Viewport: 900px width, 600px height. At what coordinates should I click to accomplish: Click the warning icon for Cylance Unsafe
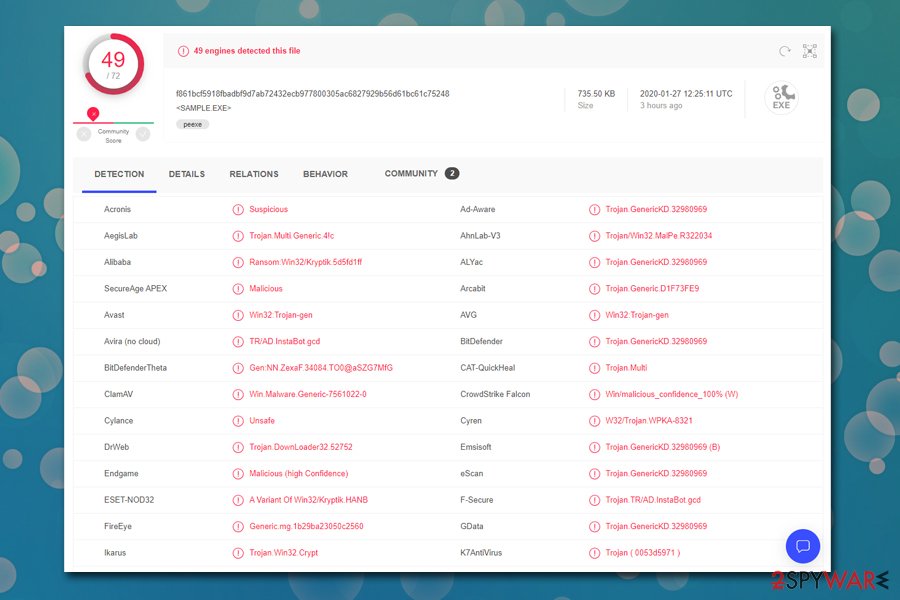point(238,421)
